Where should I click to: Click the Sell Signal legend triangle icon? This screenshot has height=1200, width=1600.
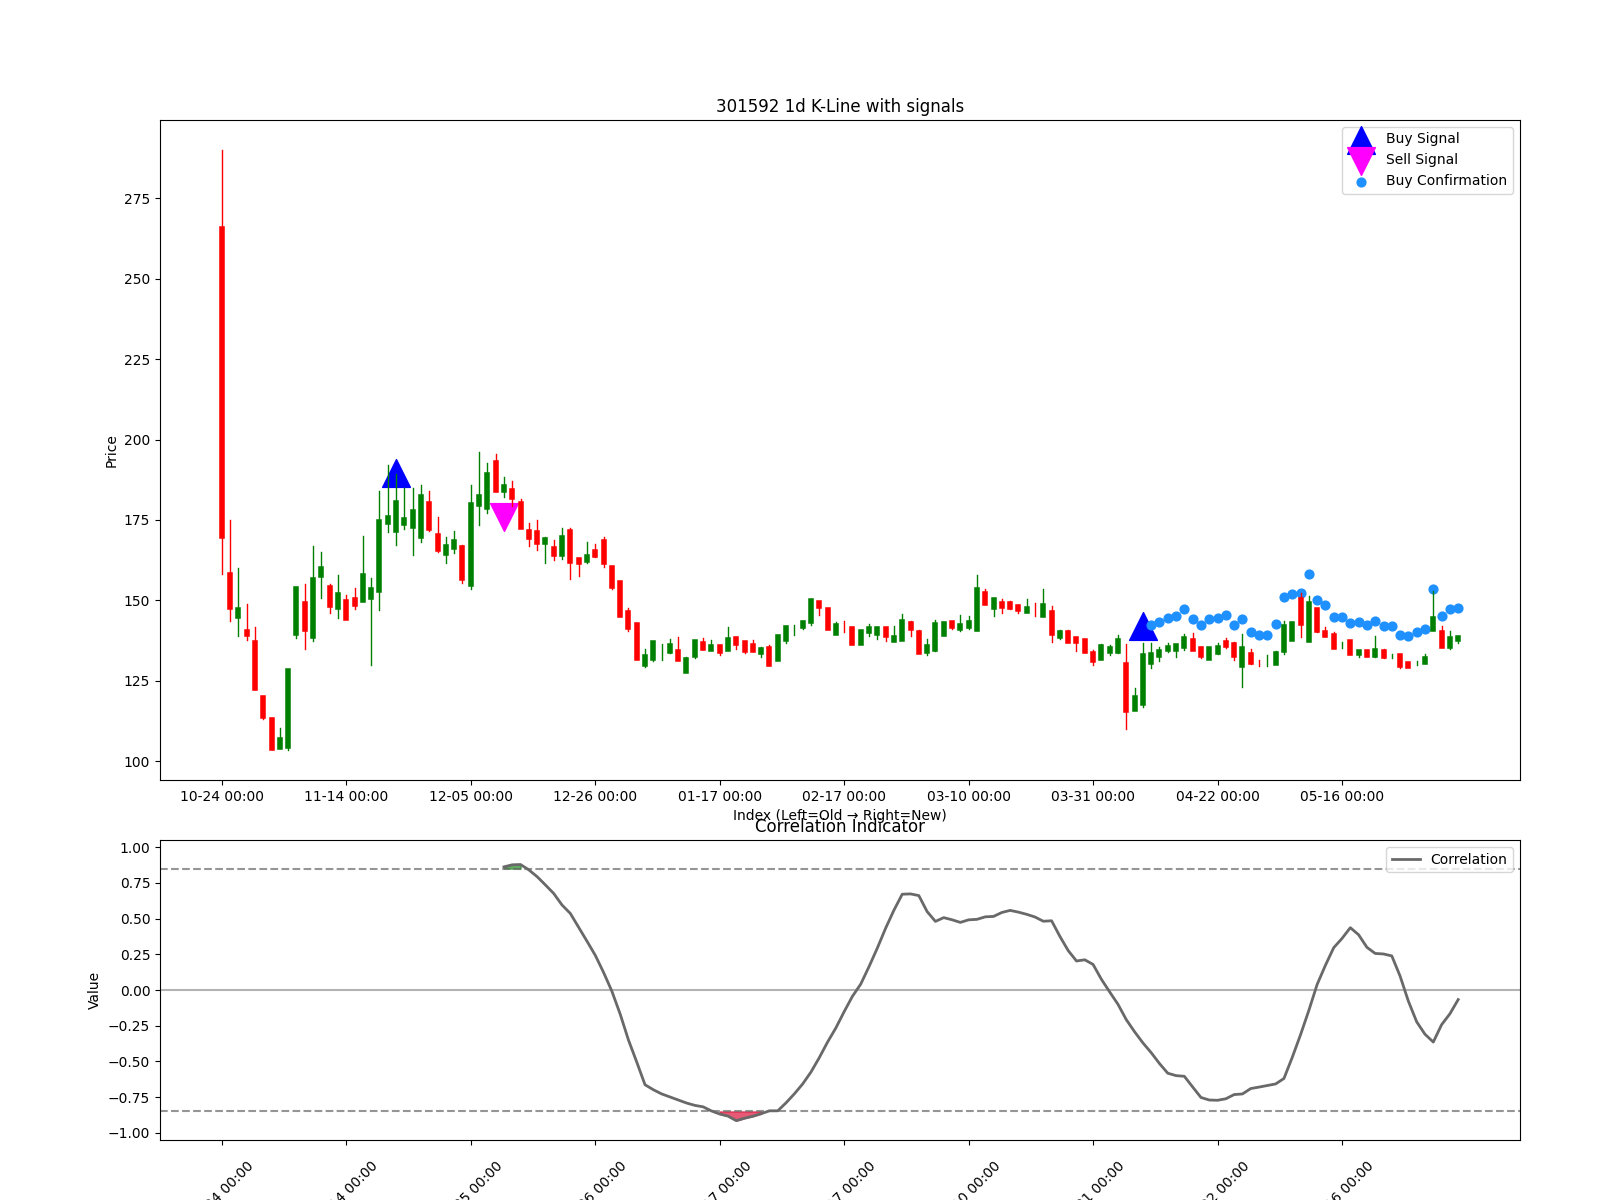pos(1361,160)
